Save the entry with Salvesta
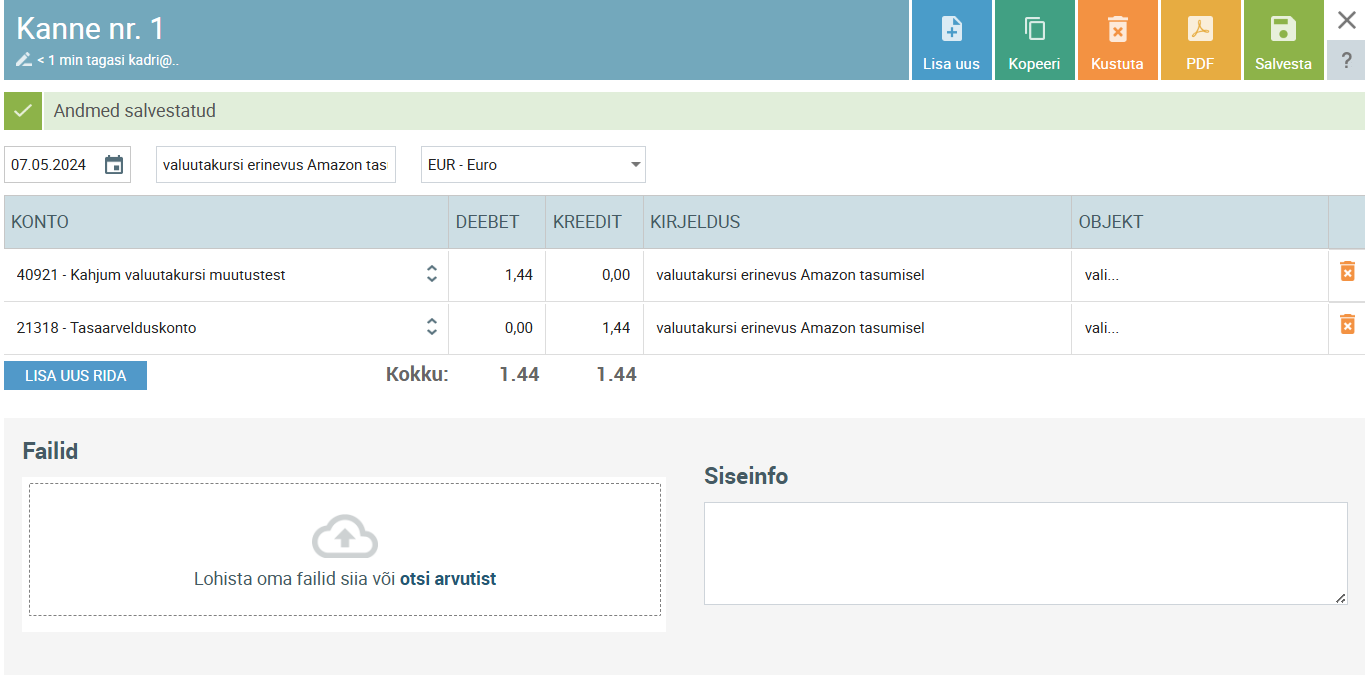This screenshot has width=1365, height=675. tap(1283, 30)
